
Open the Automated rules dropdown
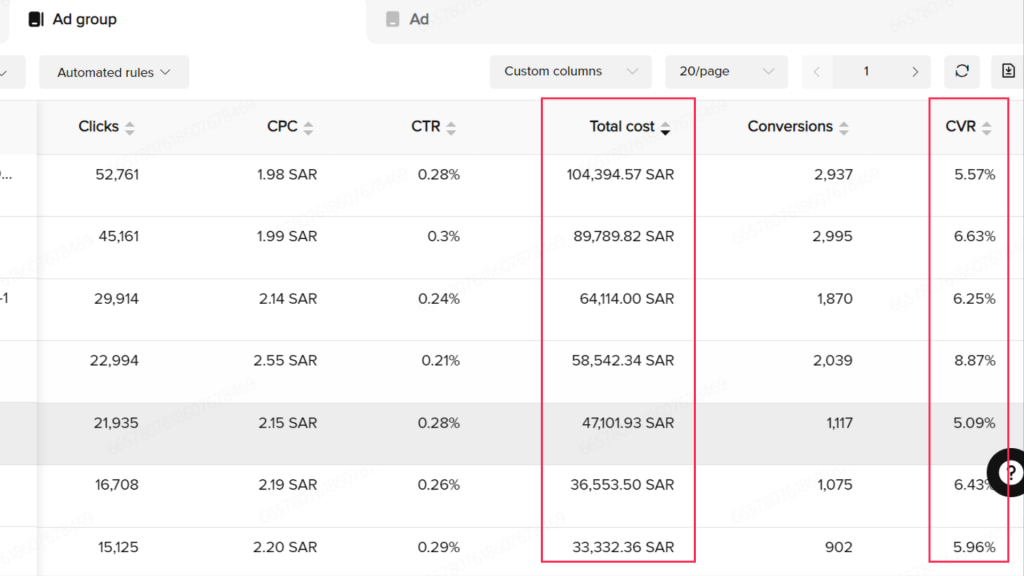[113, 71]
